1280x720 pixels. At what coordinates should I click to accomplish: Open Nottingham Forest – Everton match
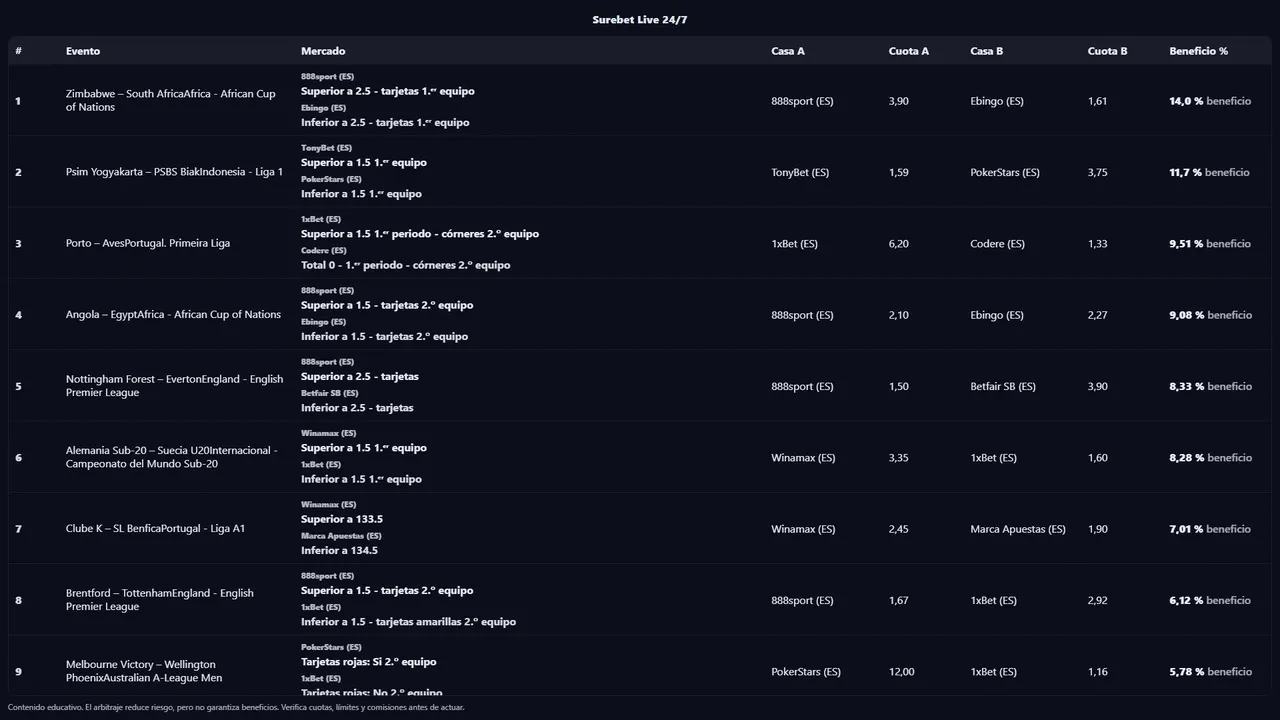click(x=174, y=386)
